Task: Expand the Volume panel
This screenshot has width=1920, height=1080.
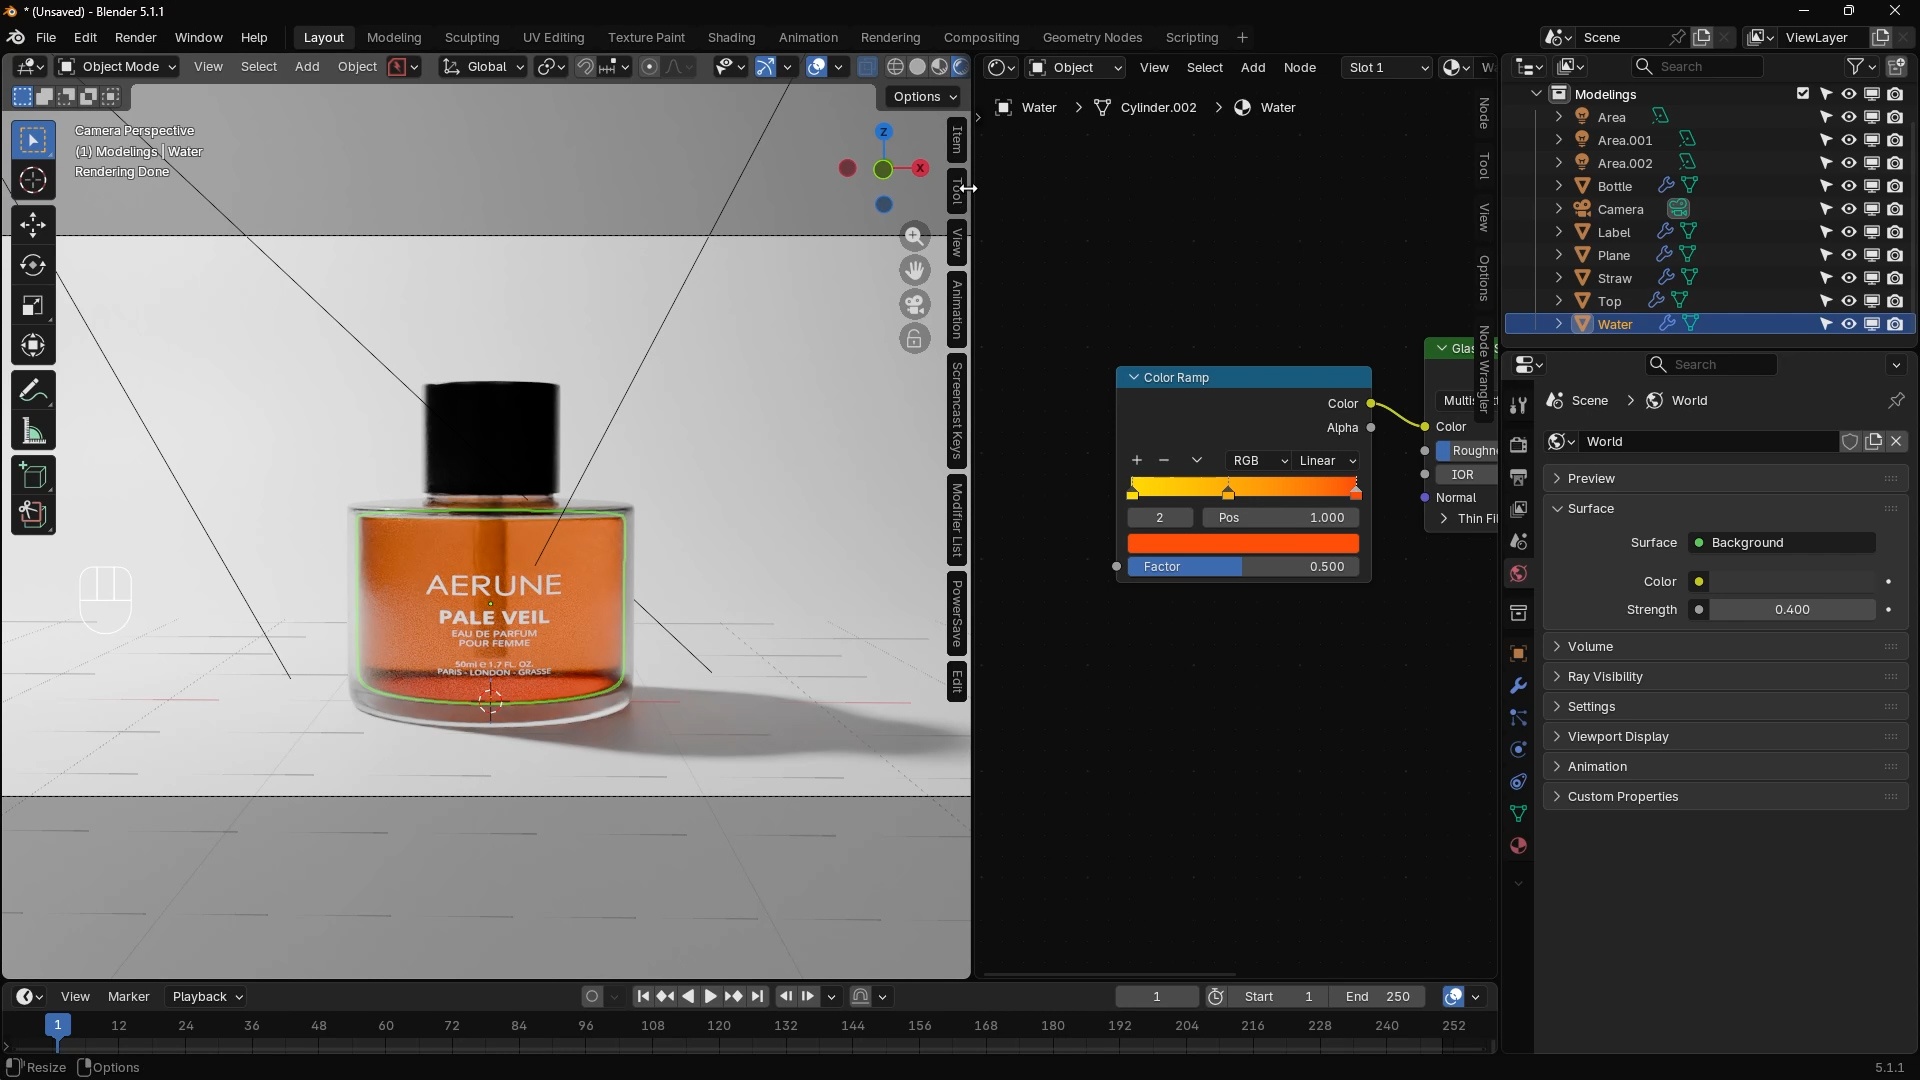Action: pyautogui.click(x=1725, y=647)
